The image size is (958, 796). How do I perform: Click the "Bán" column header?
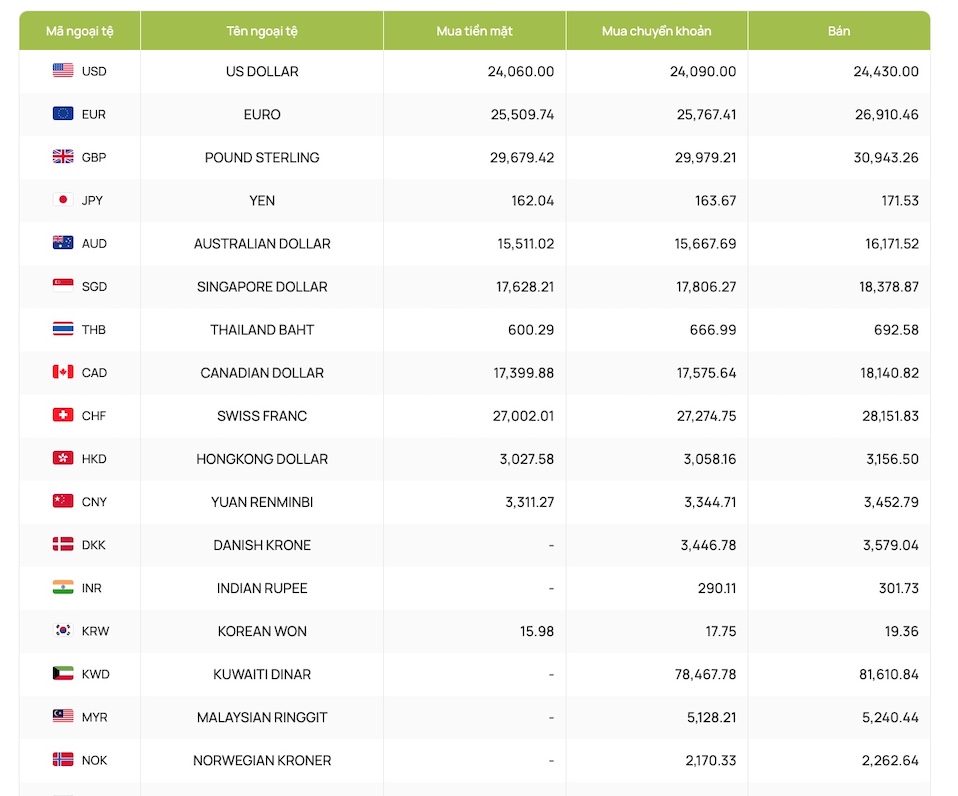click(x=838, y=31)
